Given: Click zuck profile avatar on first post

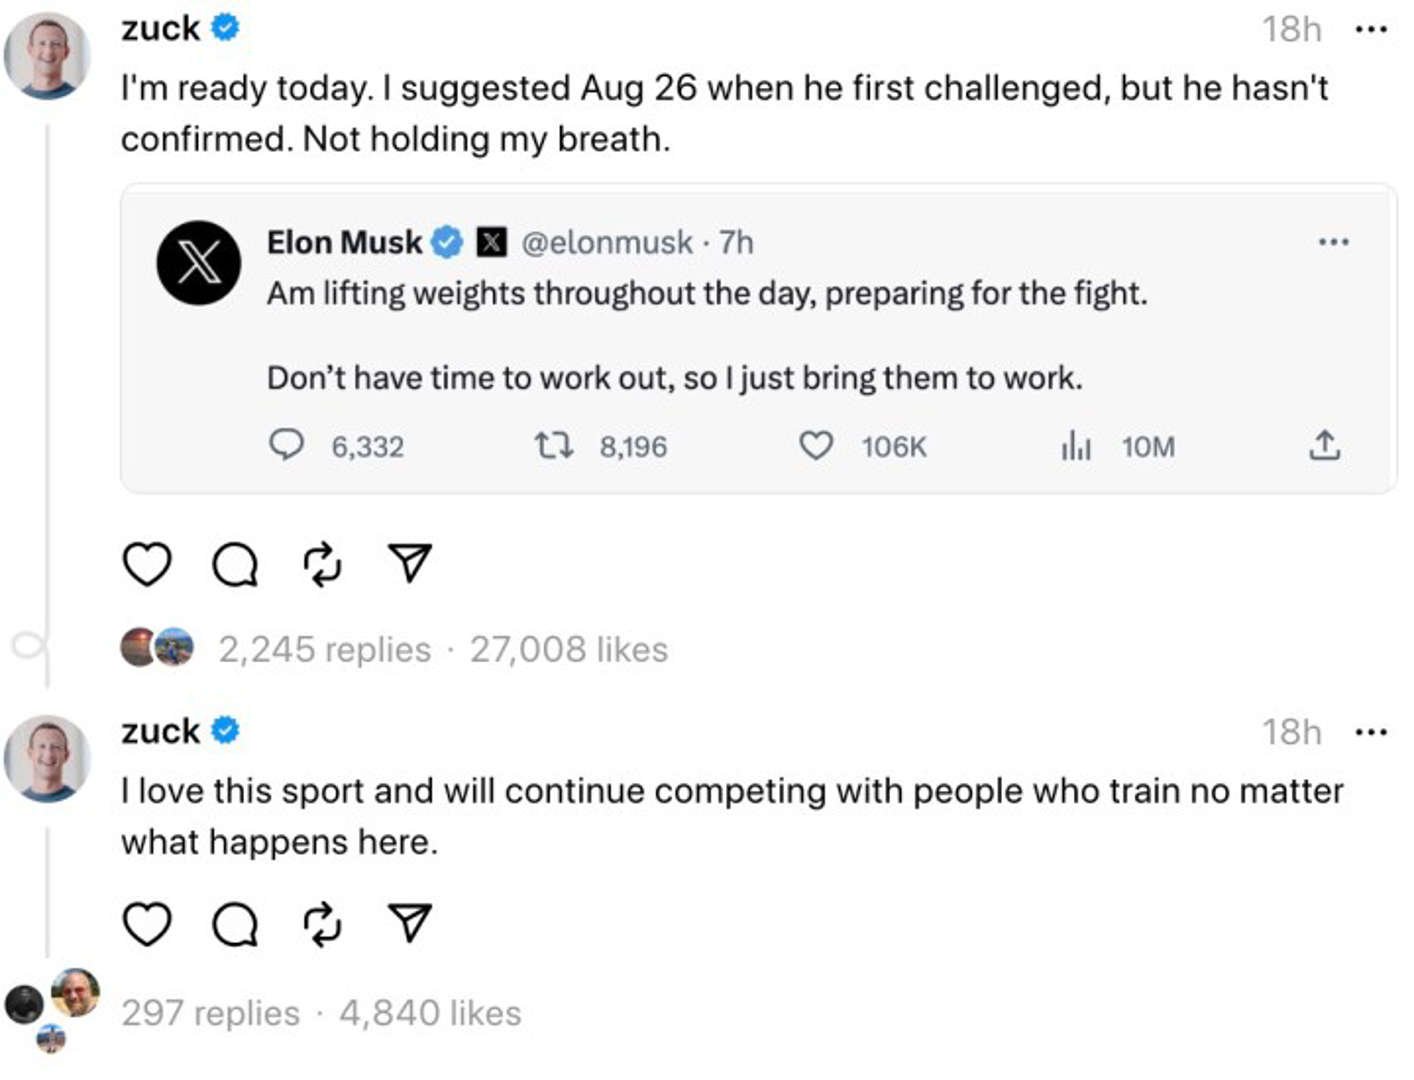Looking at the screenshot, I should click(47, 56).
